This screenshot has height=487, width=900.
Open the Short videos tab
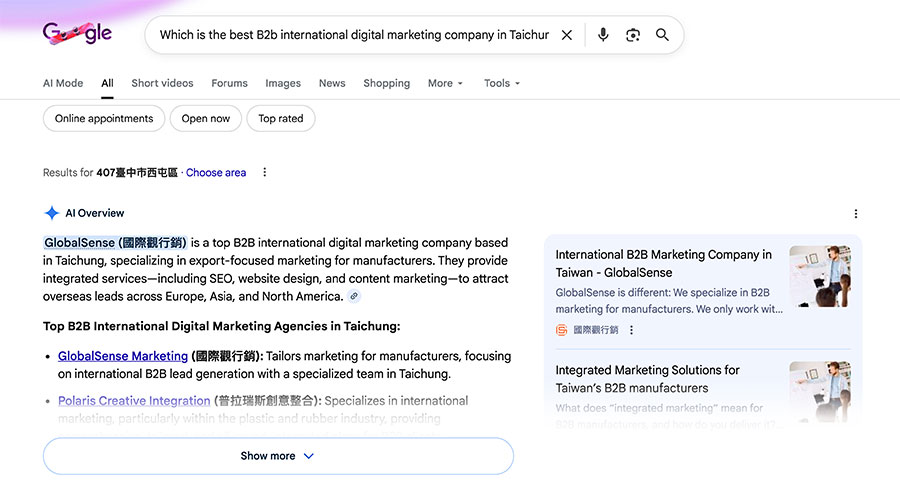point(162,83)
